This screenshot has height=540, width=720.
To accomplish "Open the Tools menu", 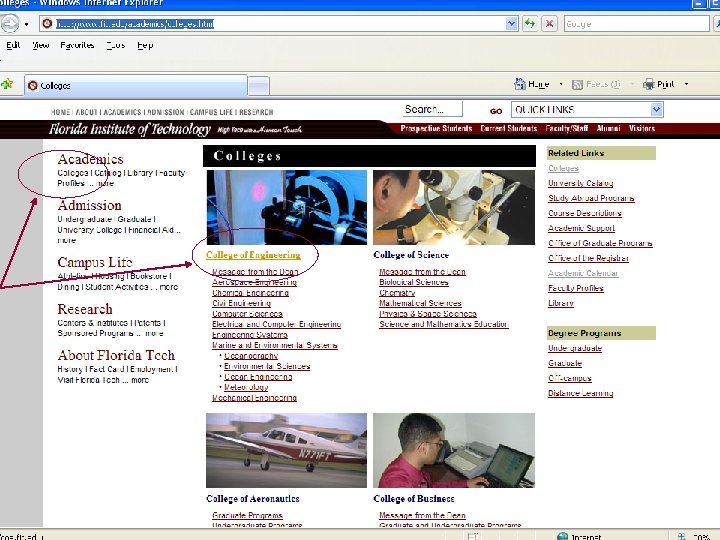I will (x=116, y=45).
